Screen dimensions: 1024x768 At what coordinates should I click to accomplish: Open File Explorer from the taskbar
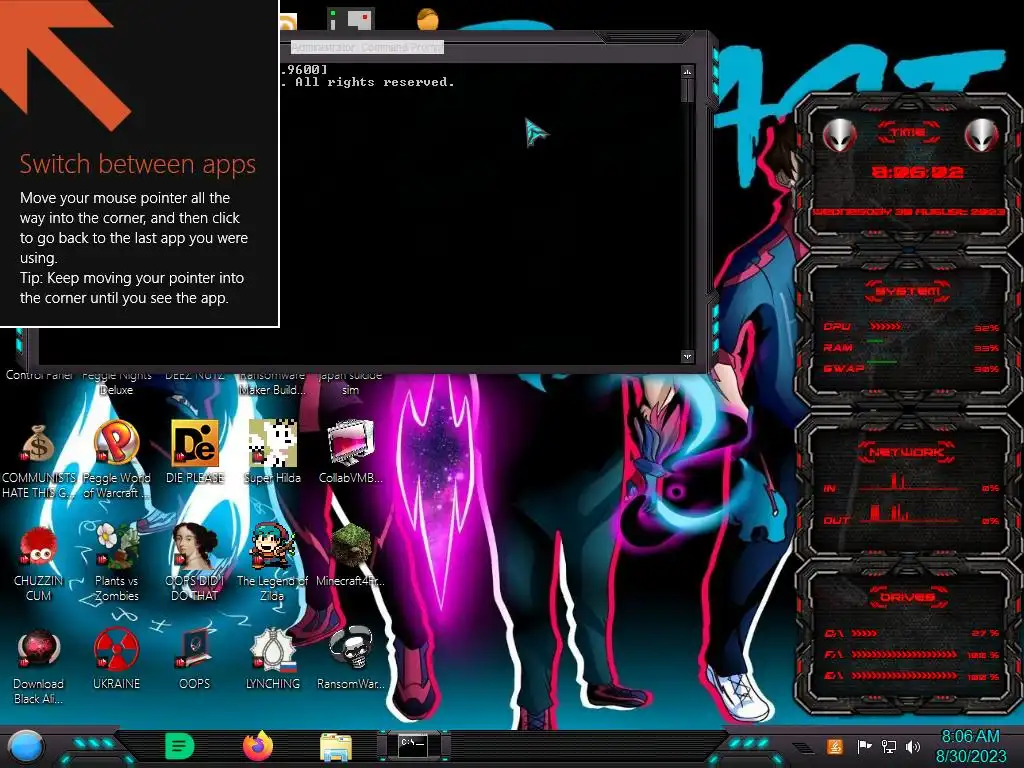click(x=336, y=747)
